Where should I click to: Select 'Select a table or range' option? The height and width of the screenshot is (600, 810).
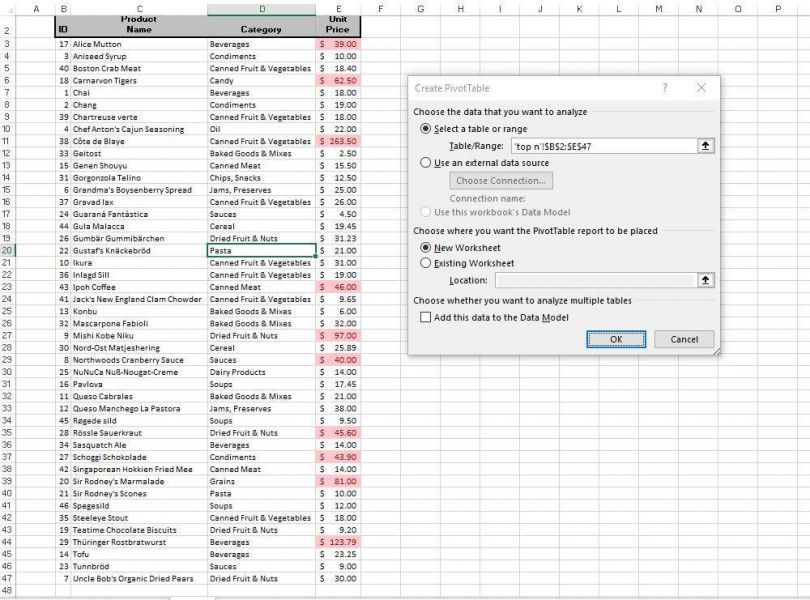[424, 131]
